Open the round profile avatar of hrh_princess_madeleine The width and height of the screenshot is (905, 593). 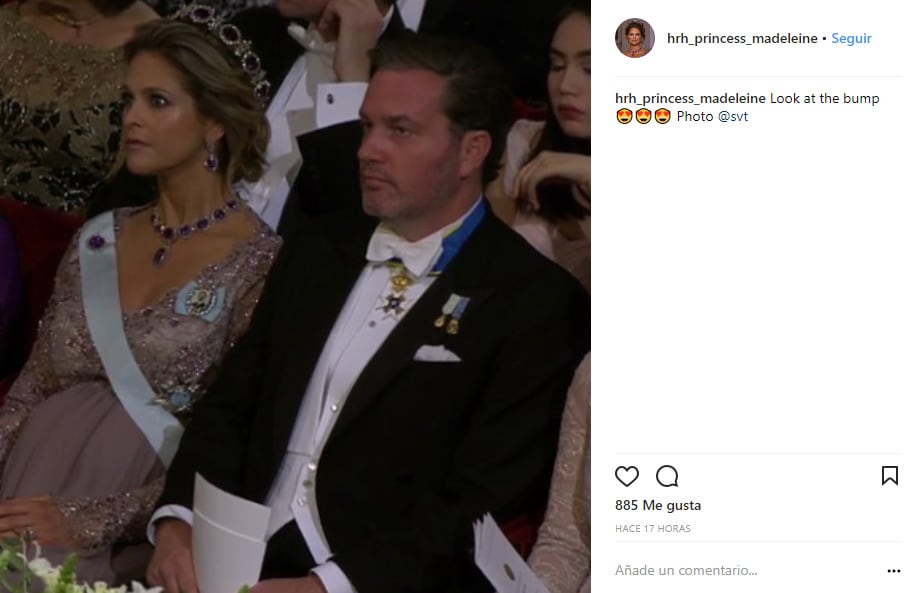click(x=634, y=38)
